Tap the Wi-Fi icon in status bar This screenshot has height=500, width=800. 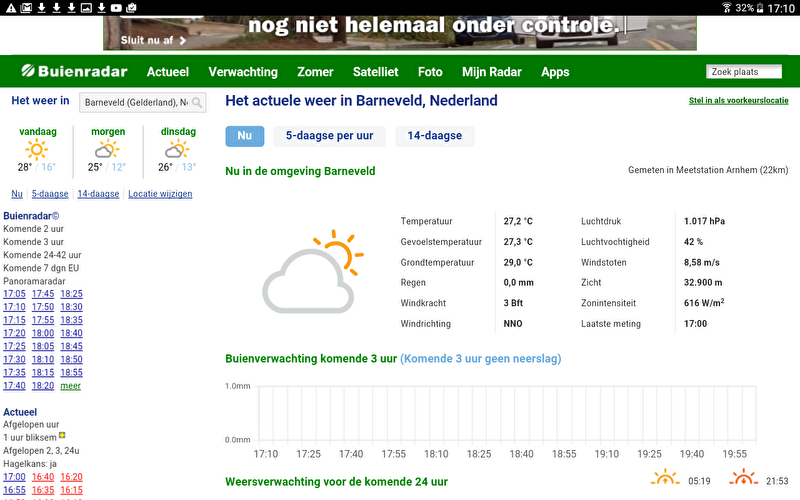tap(727, 8)
